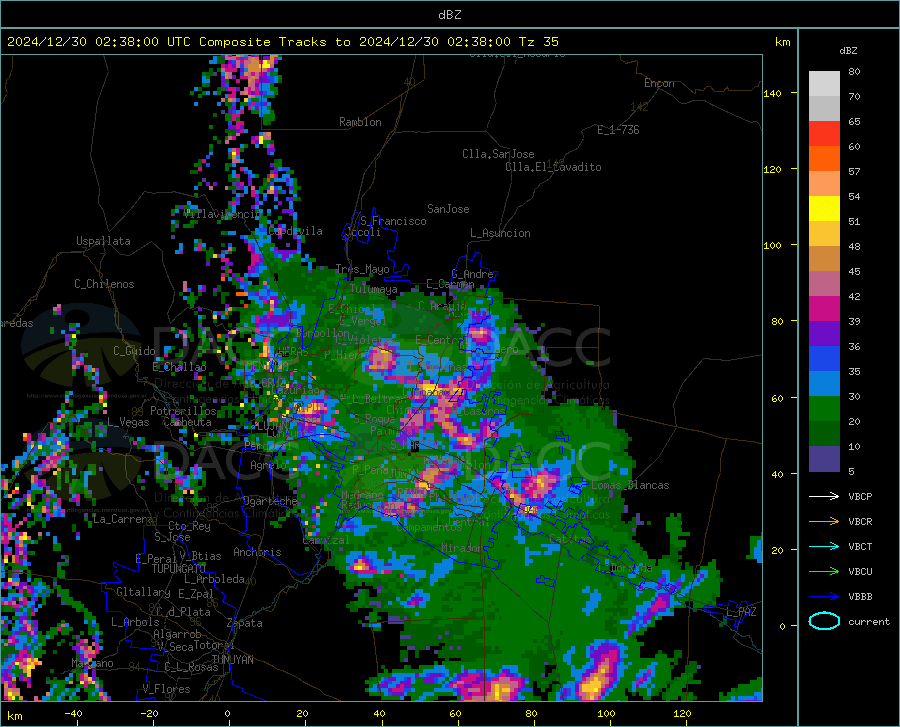Click the S_Francisco map label
900x727 pixels.
[x=393, y=221]
